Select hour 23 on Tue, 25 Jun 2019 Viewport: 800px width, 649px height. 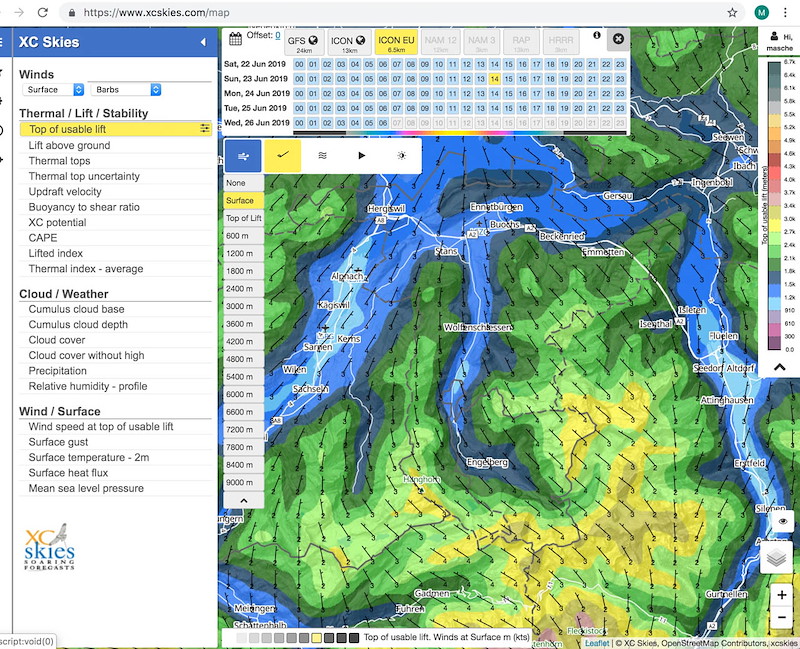pos(620,108)
